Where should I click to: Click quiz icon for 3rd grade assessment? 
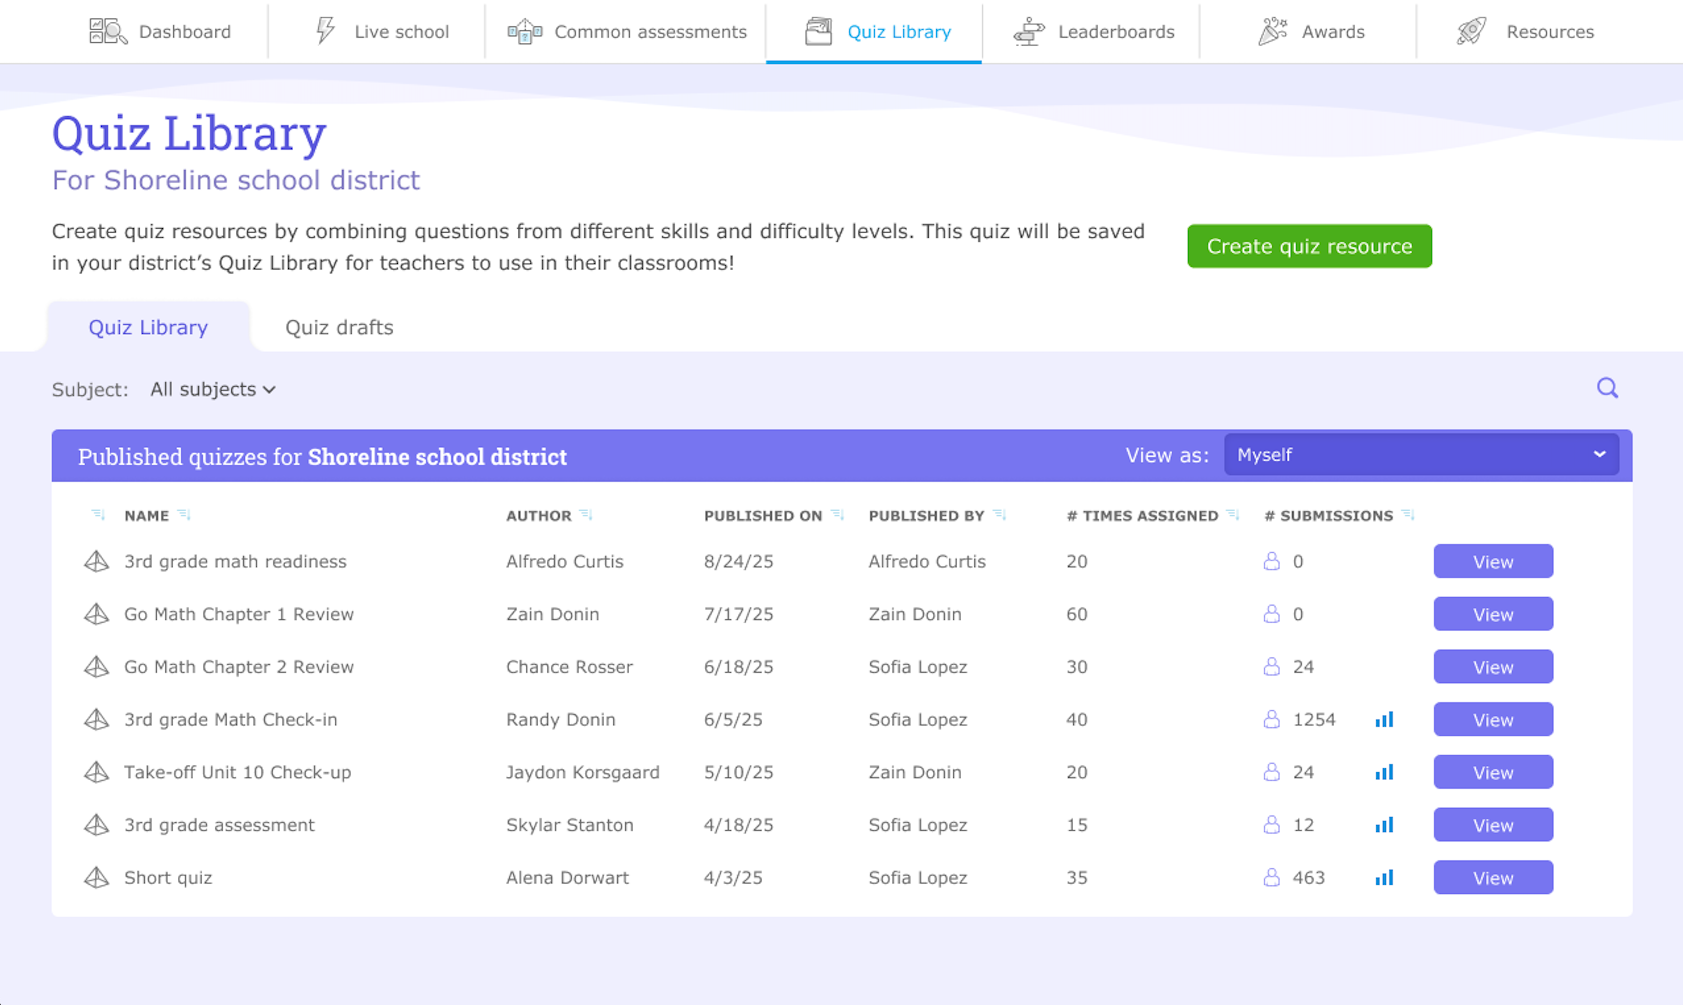(x=96, y=825)
